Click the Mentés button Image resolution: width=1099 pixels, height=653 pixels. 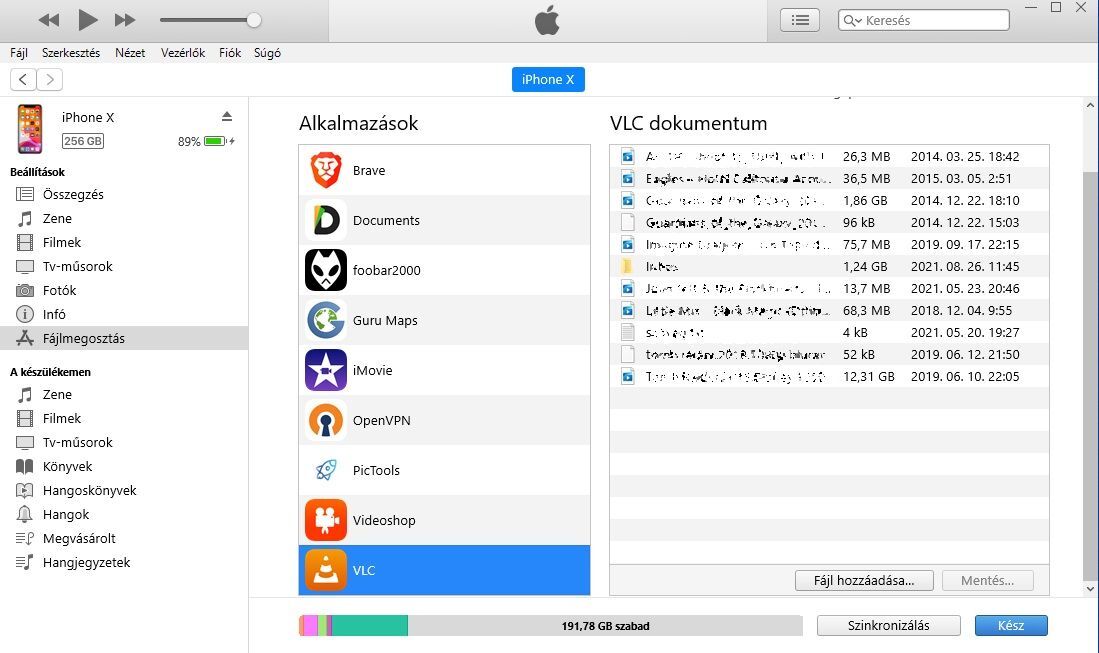click(x=988, y=580)
